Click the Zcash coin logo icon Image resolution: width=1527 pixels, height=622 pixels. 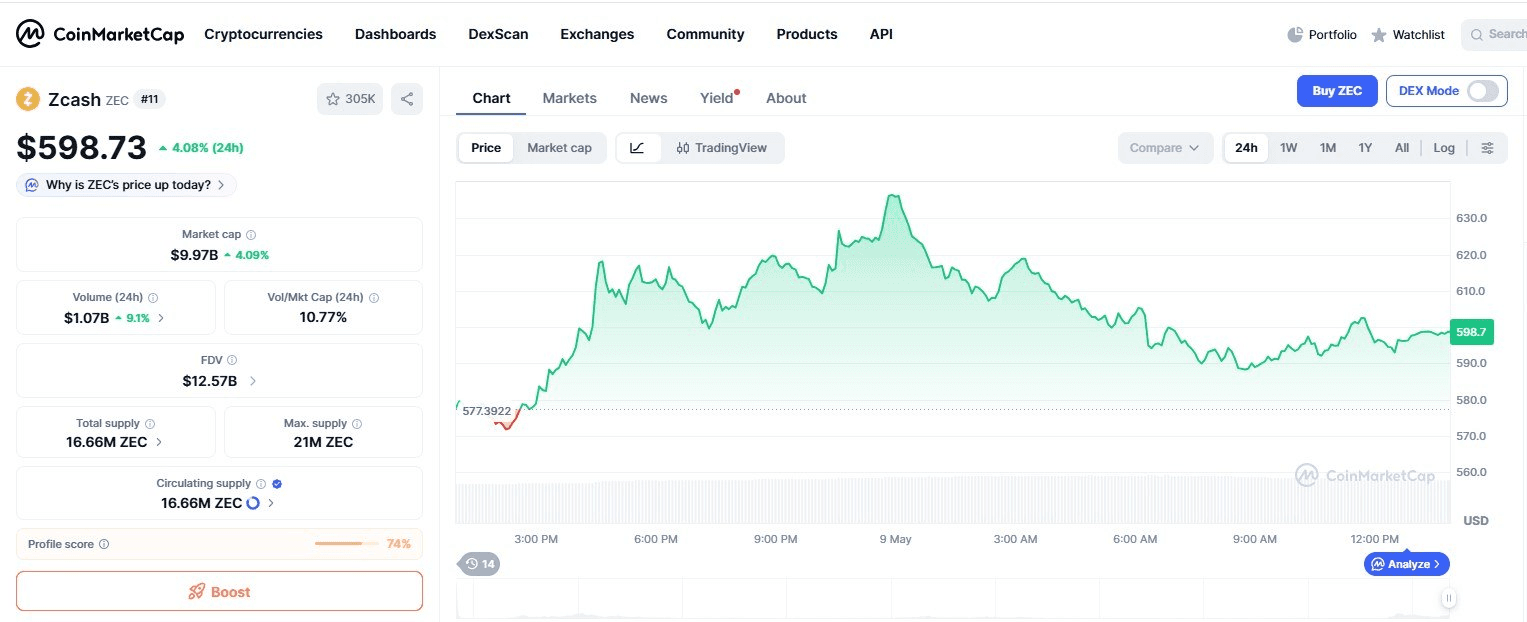coord(28,99)
